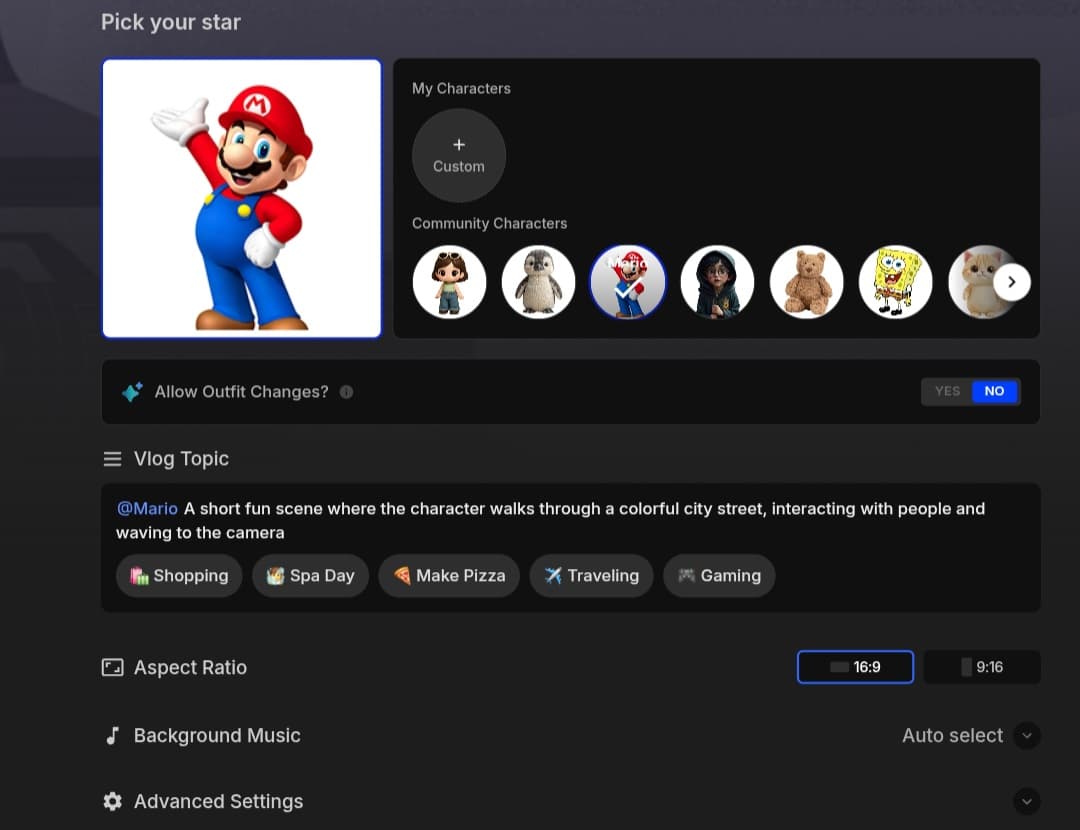Click the Background Music note icon
1080x830 pixels.
(113, 736)
